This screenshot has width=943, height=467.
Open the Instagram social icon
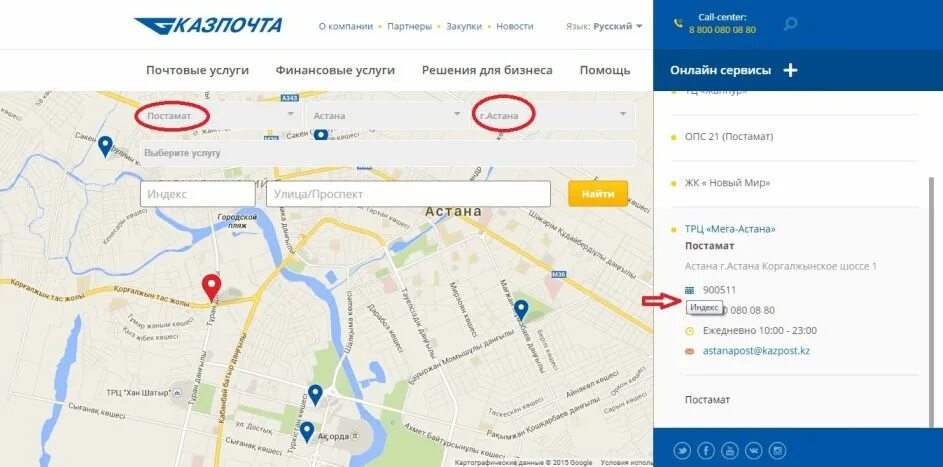tap(778, 450)
